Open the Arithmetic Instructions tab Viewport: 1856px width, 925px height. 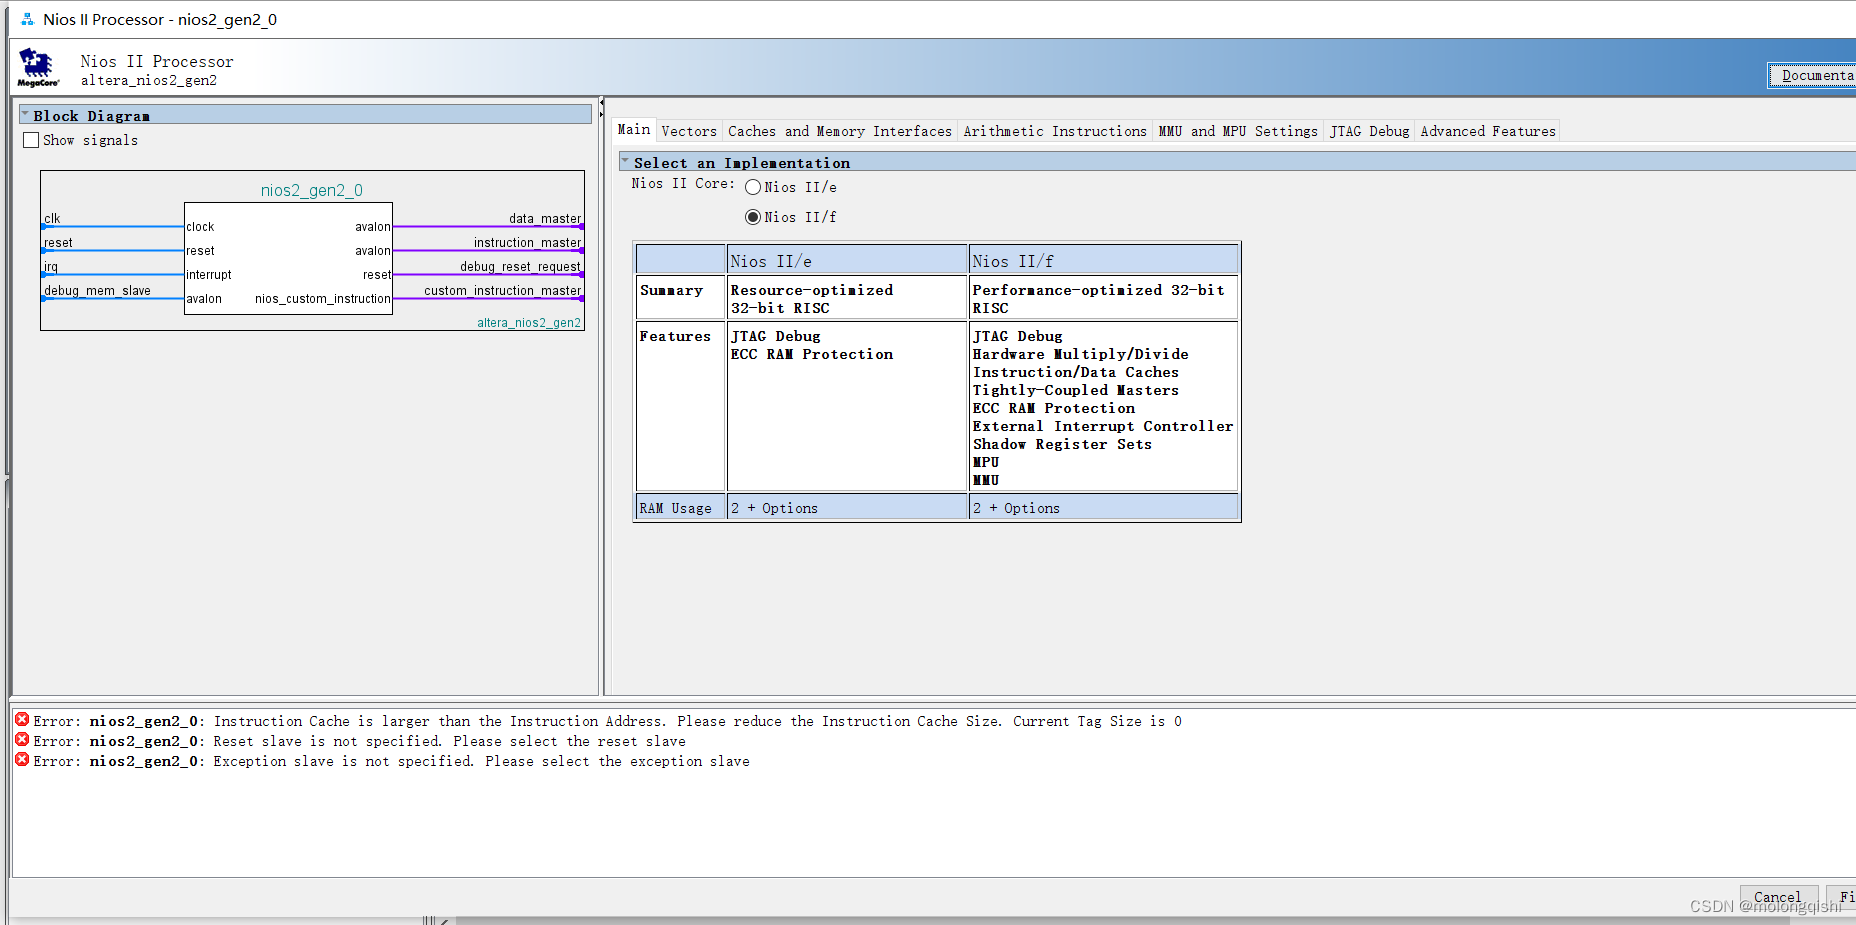1055,131
